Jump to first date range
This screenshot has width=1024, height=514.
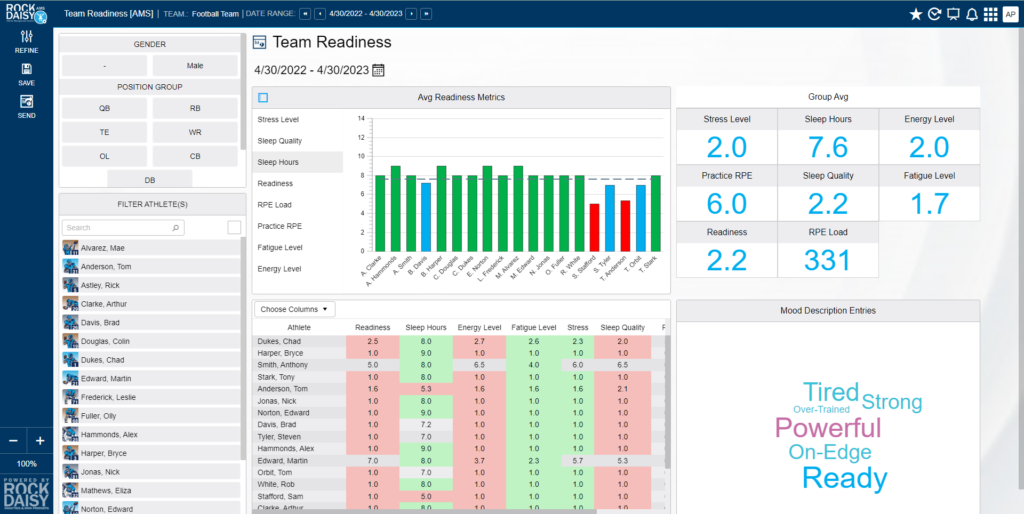click(305, 14)
